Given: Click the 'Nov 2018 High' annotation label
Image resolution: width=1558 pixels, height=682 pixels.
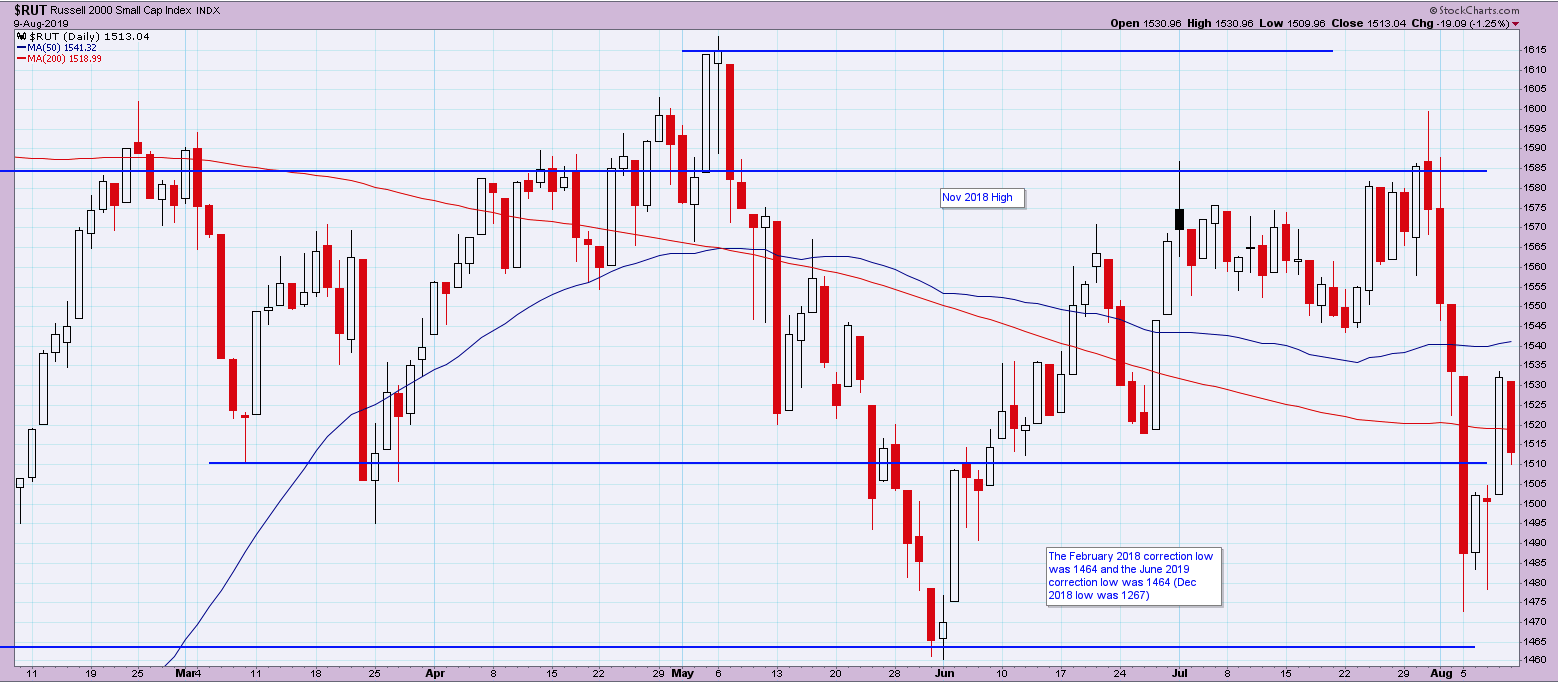Looking at the screenshot, I should click(x=977, y=197).
